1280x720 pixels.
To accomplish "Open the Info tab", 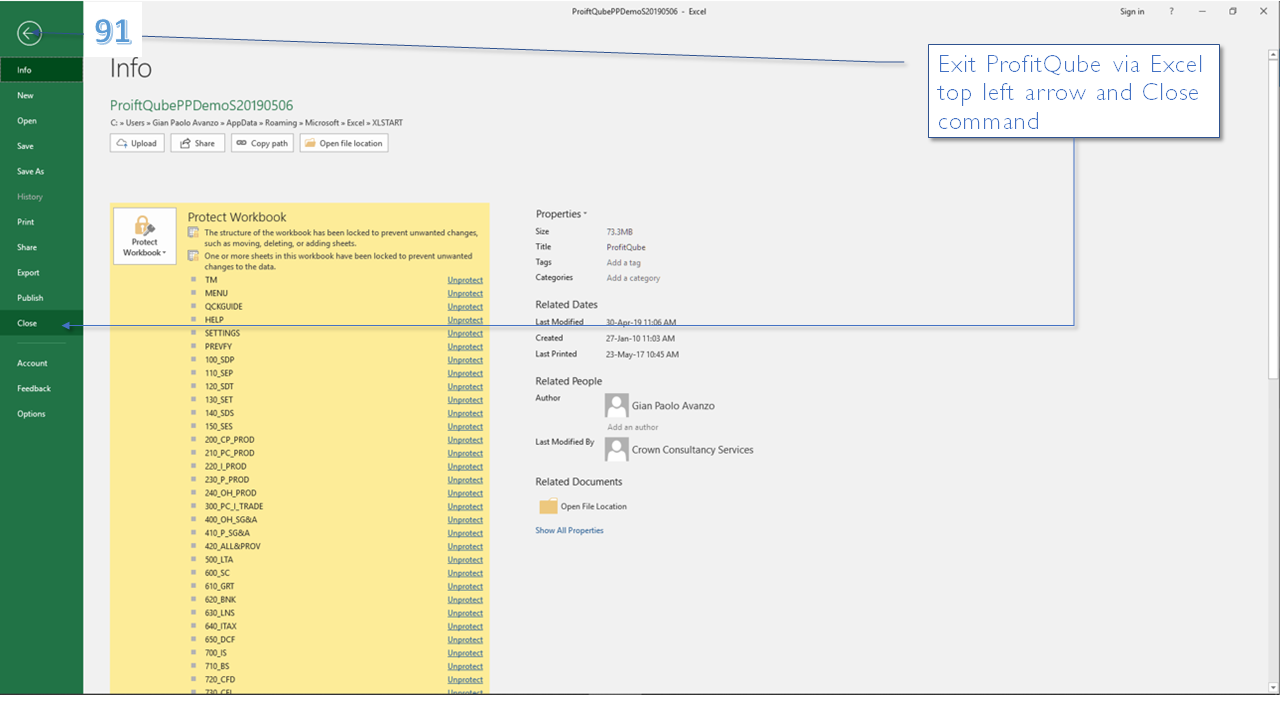I will 41,70.
